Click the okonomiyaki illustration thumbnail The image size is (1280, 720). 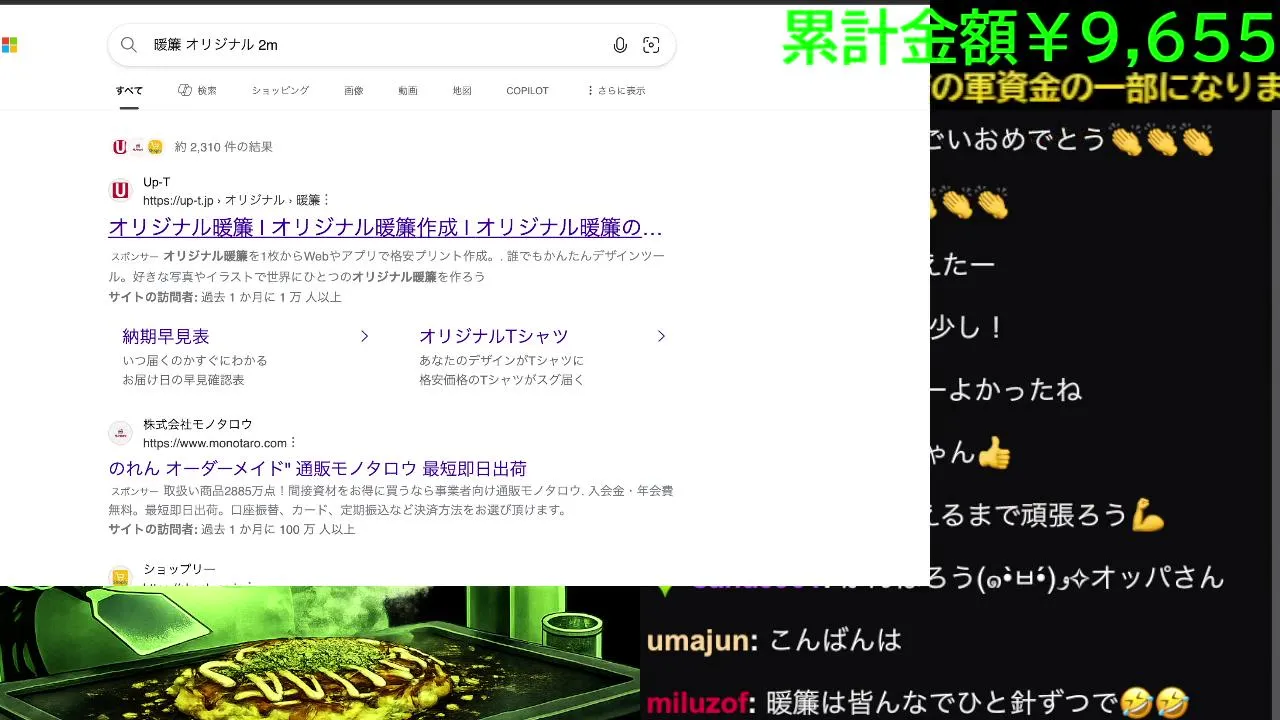click(x=320, y=653)
